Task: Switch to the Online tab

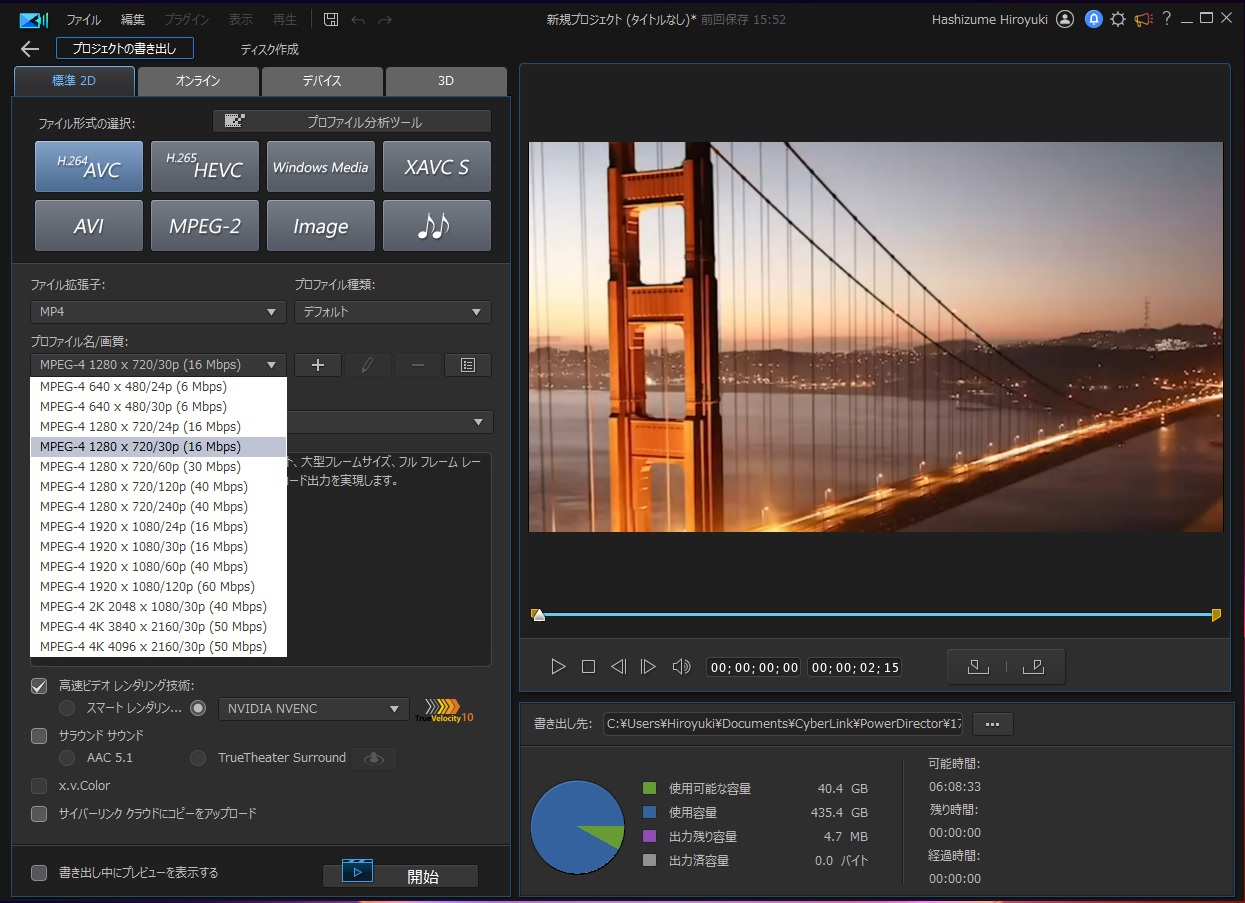Action: click(198, 81)
